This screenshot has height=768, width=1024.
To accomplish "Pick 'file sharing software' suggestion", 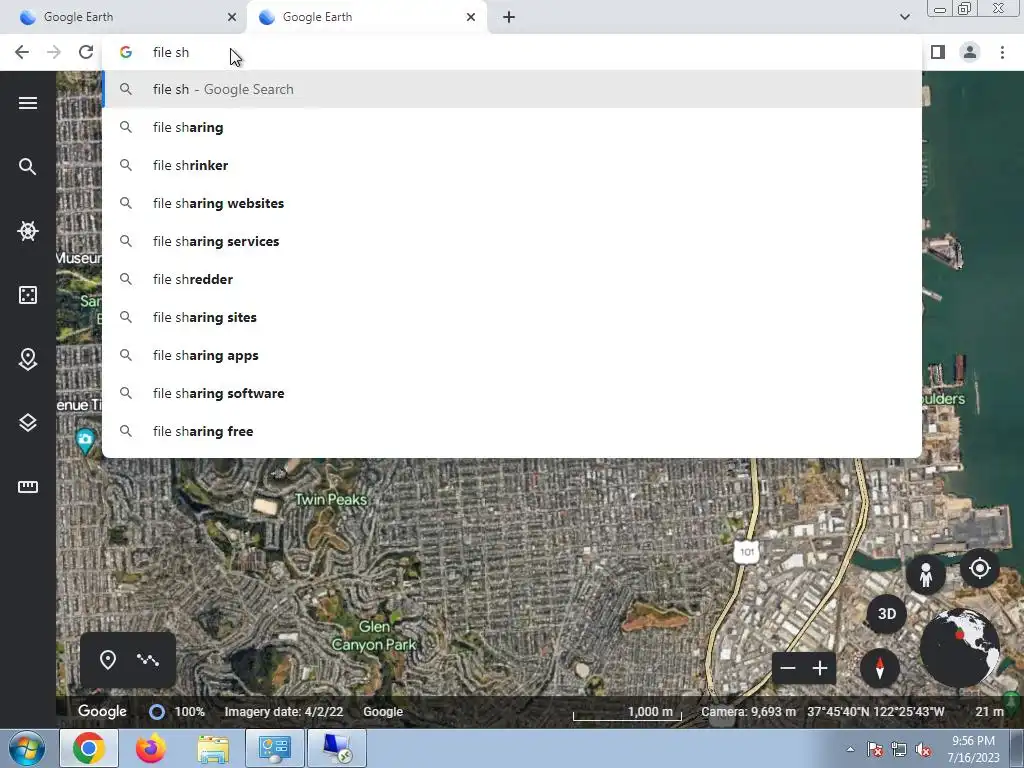I will tap(512, 393).
